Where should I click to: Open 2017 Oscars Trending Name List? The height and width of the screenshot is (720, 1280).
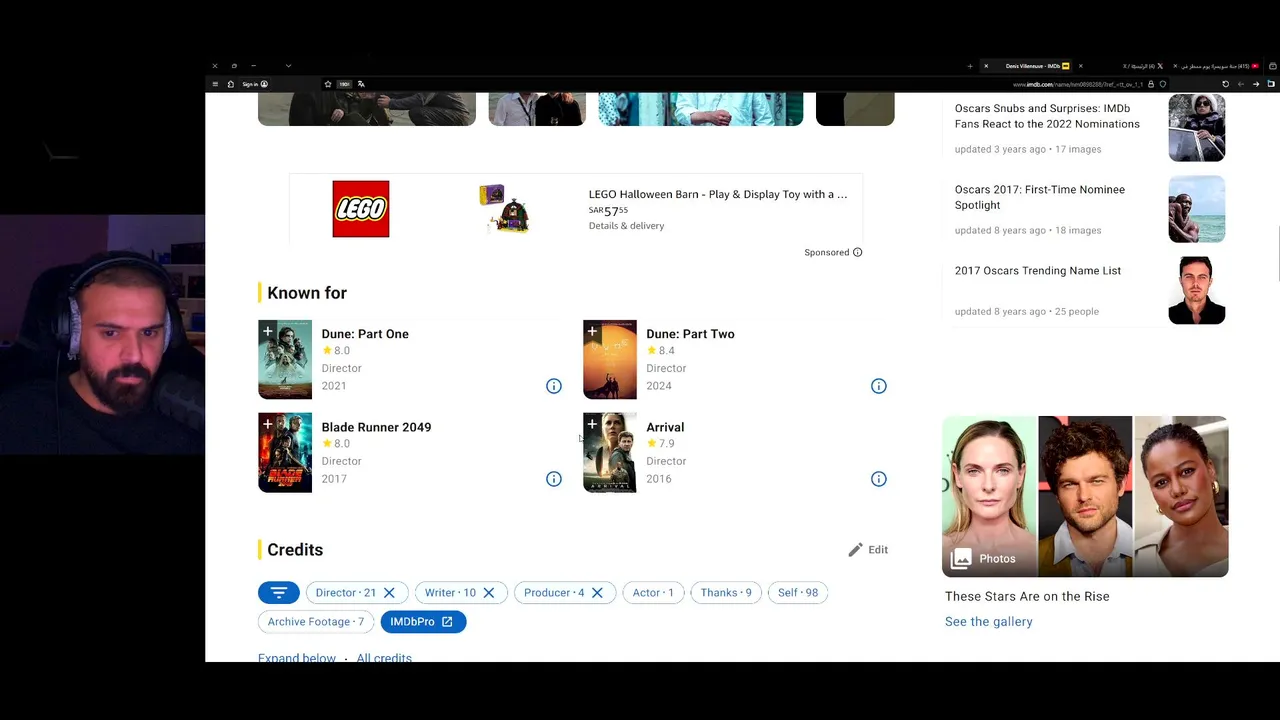[x=1038, y=271]
